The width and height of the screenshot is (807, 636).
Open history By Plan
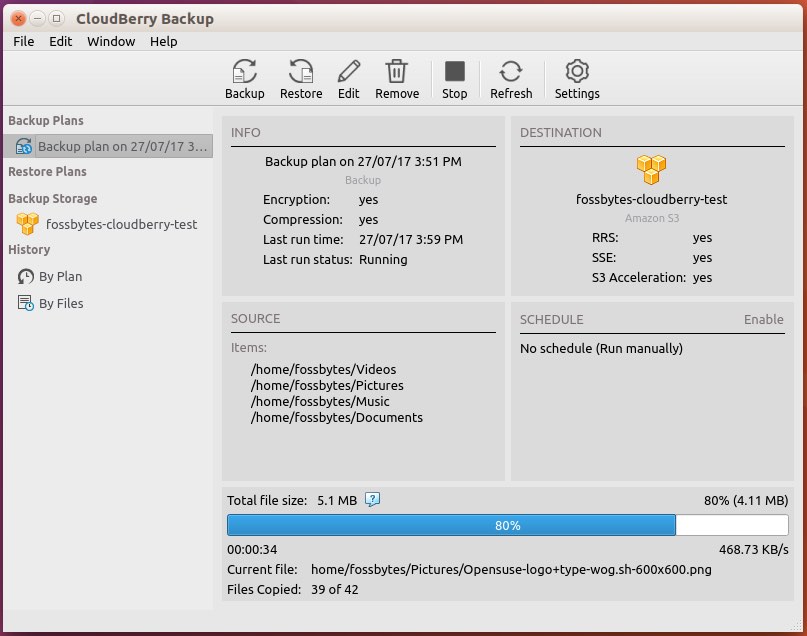click(x=60, y=277)
